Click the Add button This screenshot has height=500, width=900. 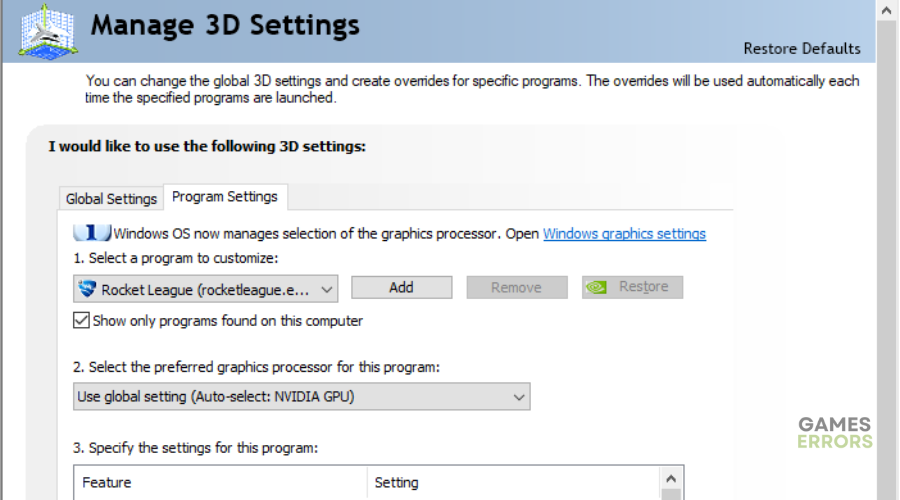[x=402, y=287]
